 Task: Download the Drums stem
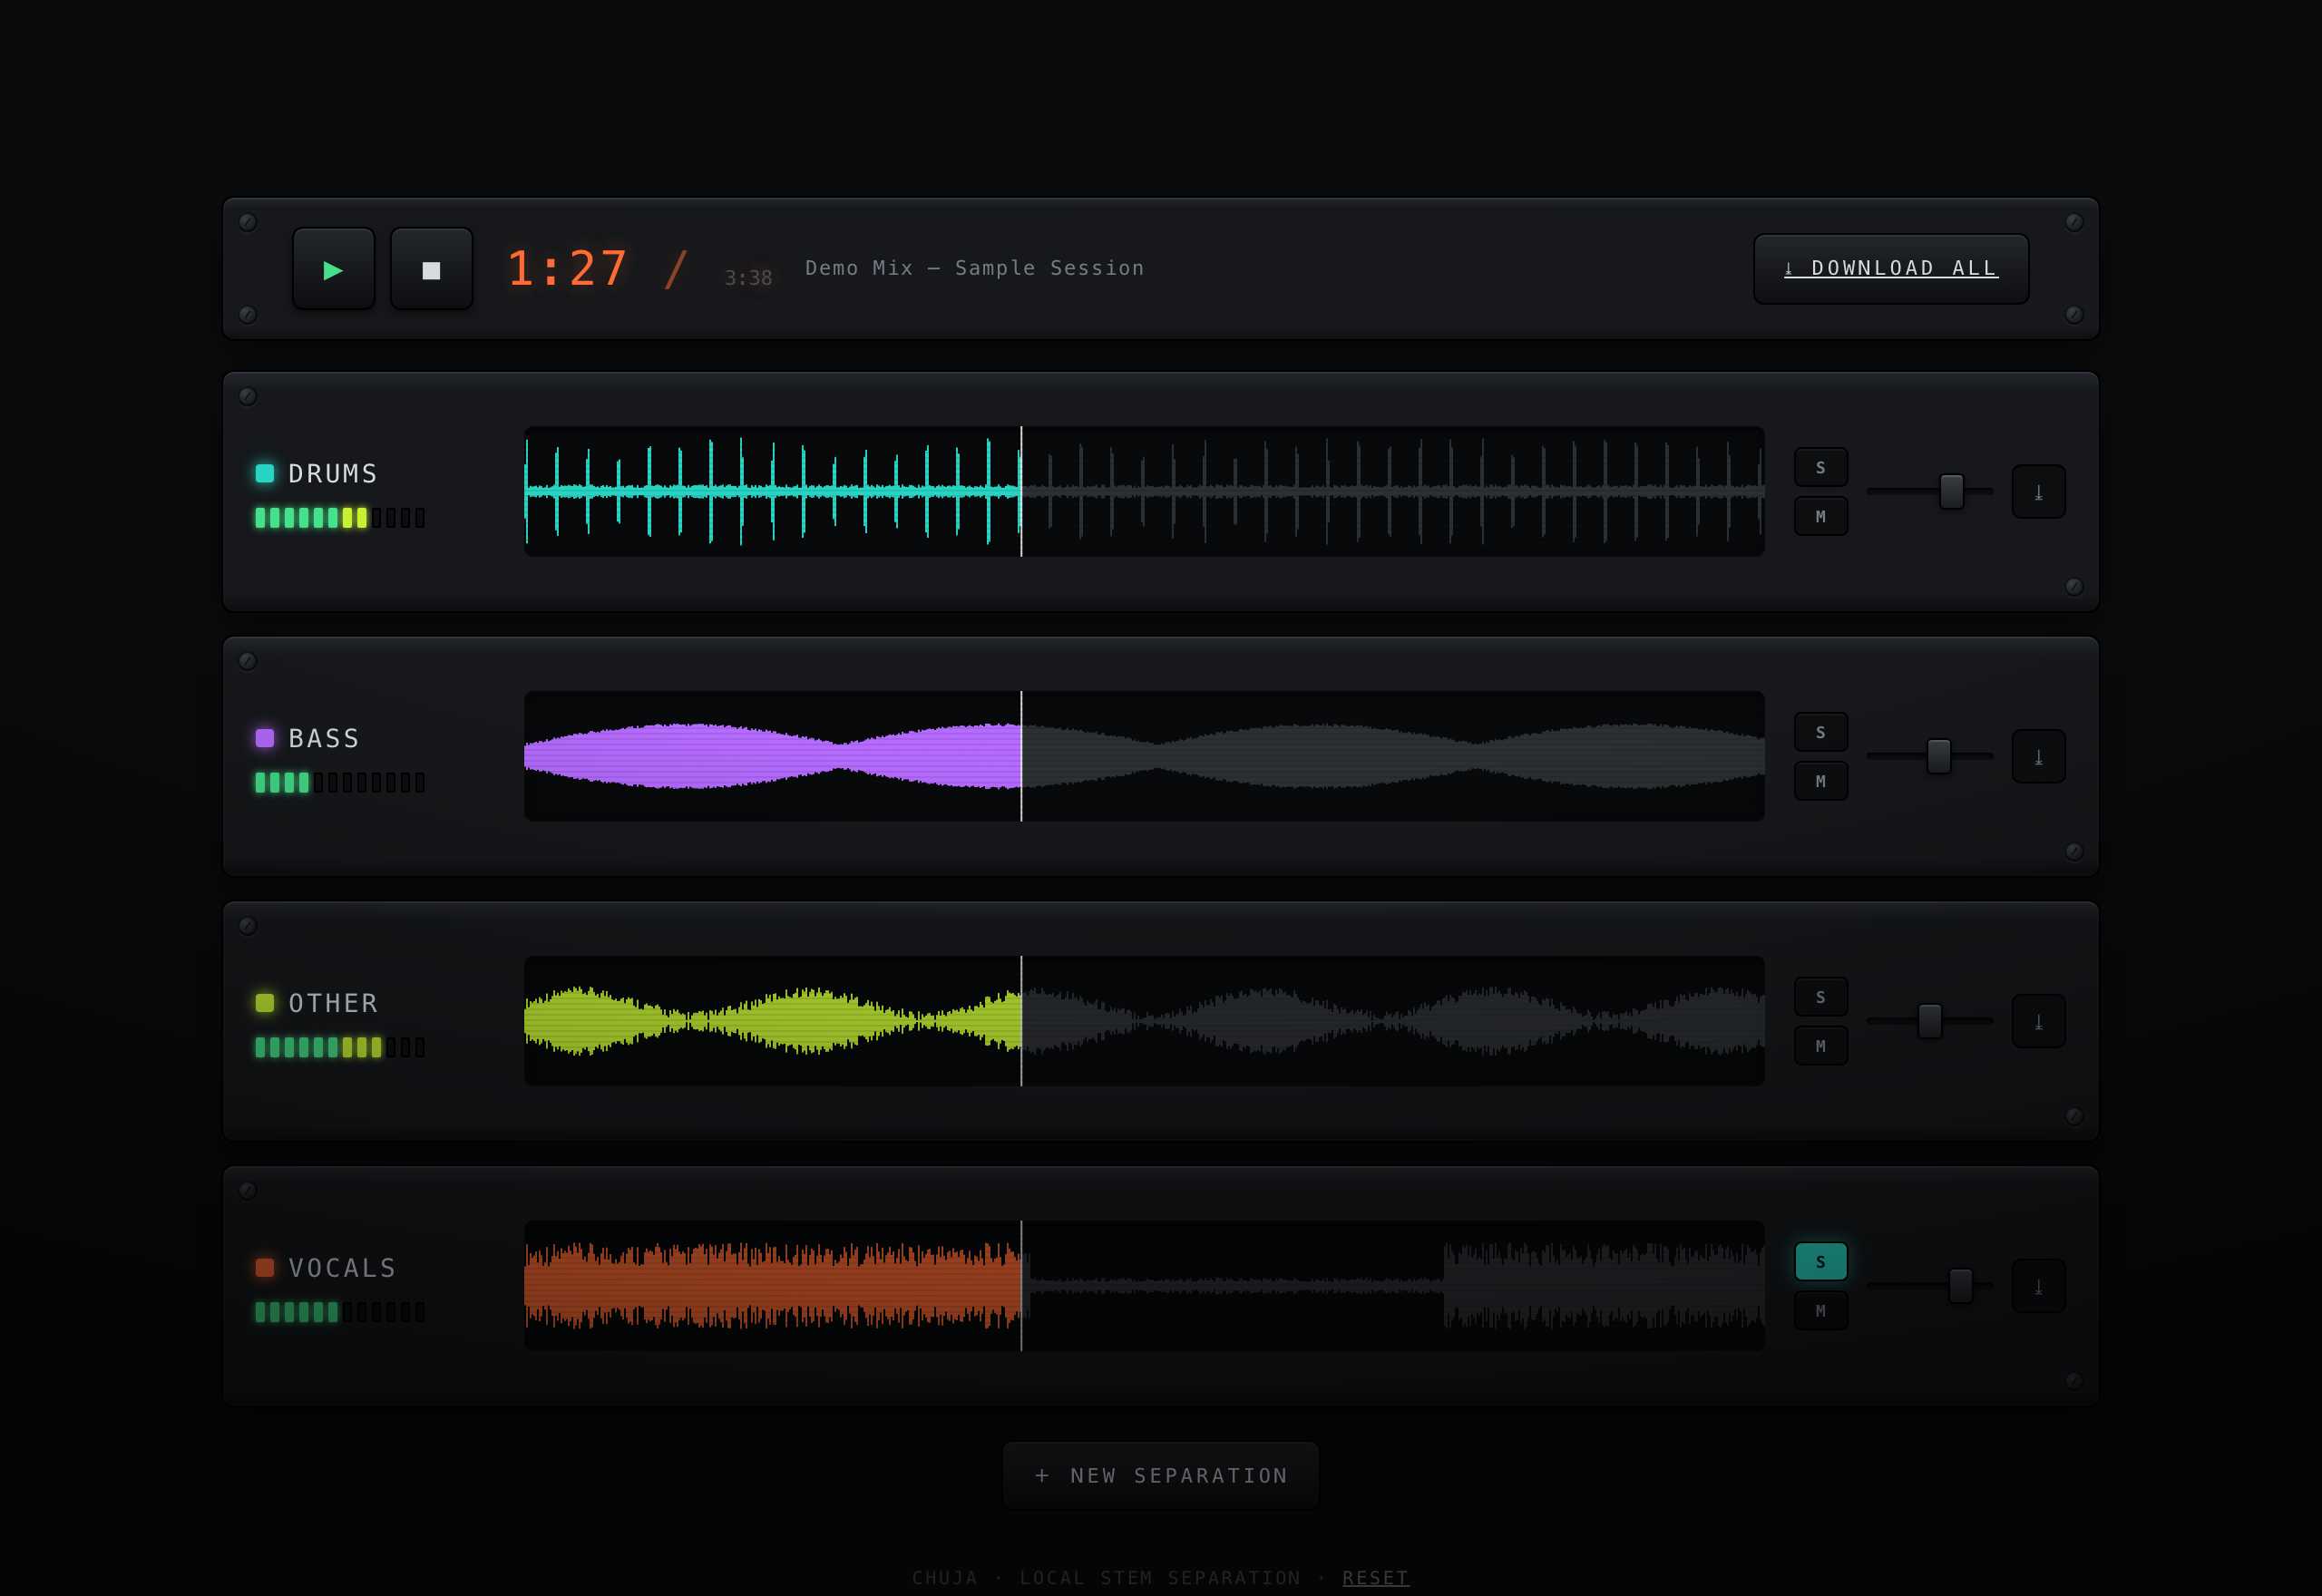pos(2038,491)
